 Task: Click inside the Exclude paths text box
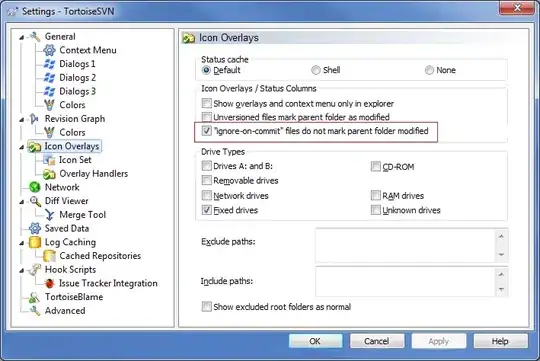[406, 245]
